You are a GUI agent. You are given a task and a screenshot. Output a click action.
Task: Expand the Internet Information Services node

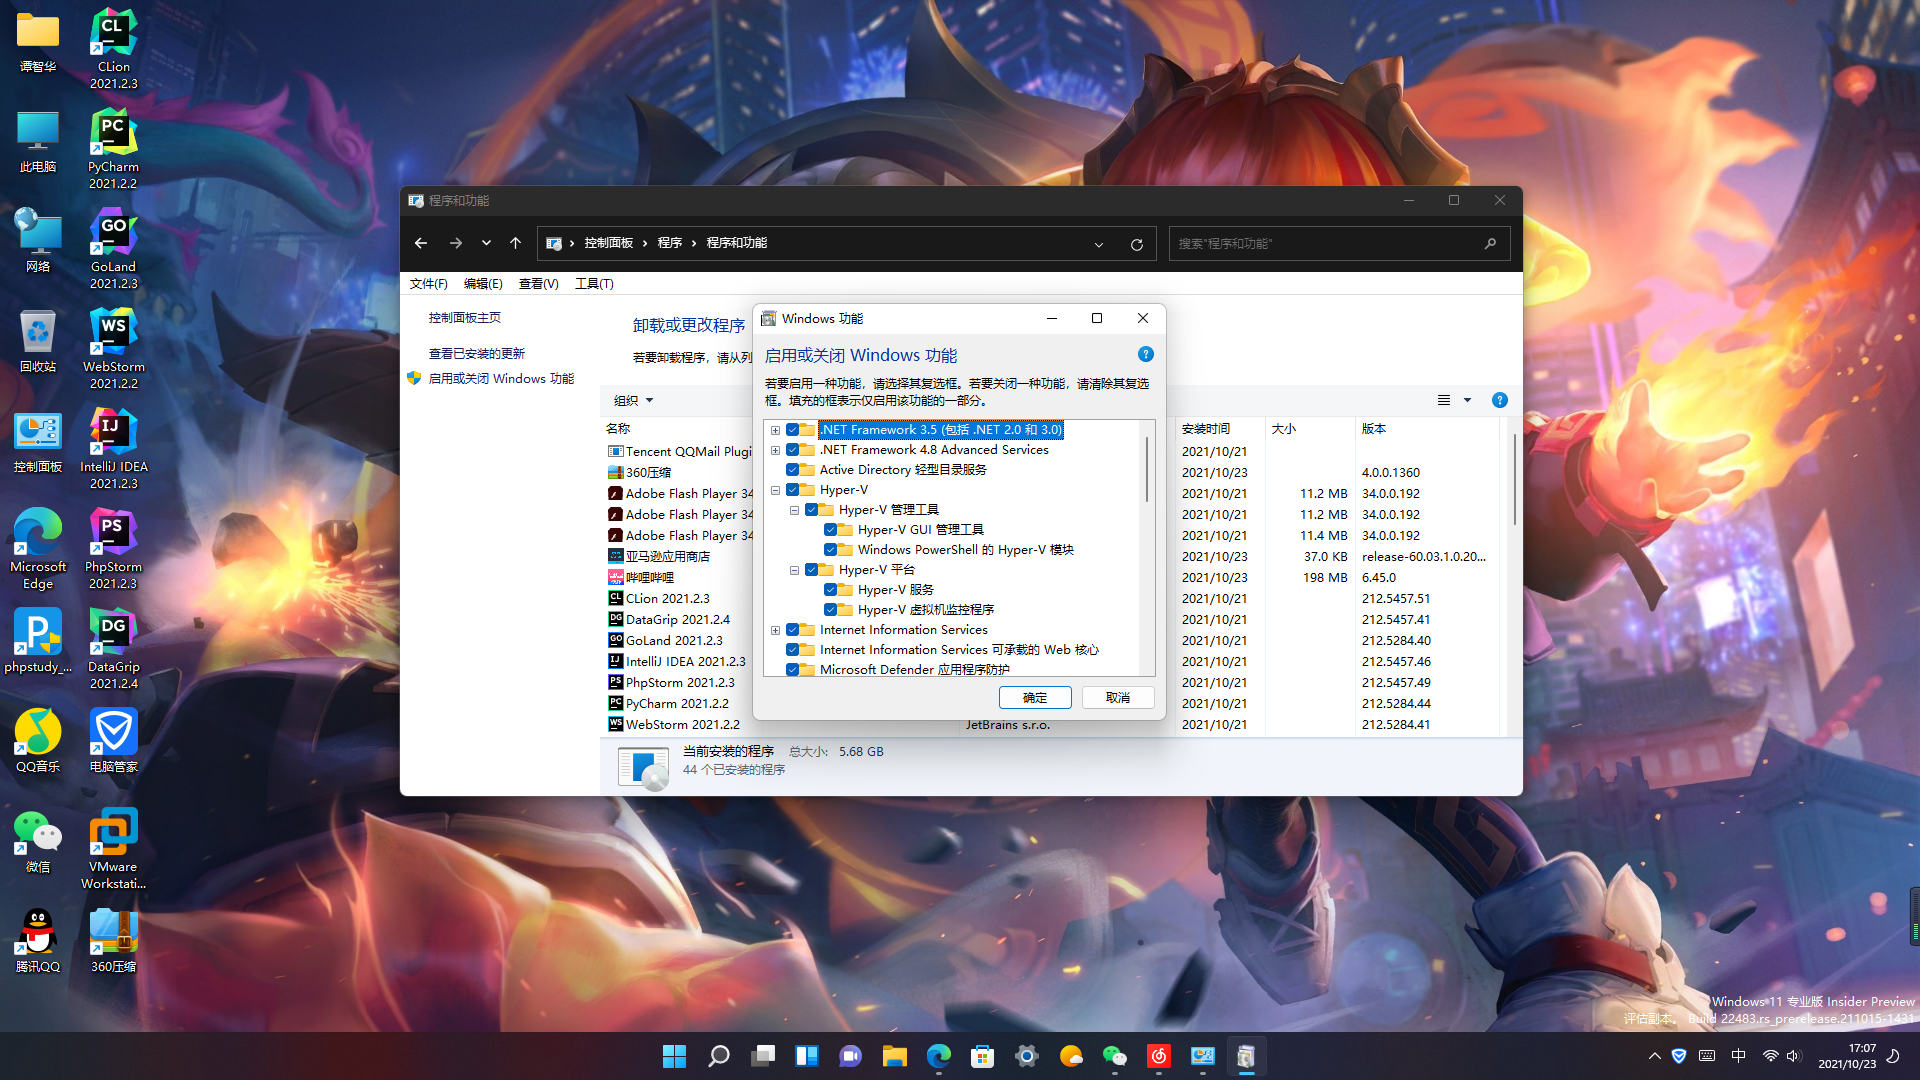pos(775,630)
